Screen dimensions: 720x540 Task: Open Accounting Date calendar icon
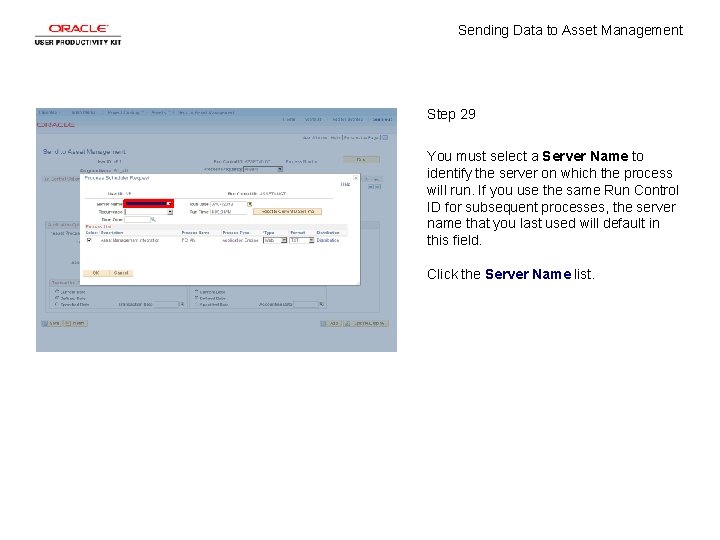[x=321, y=304]
